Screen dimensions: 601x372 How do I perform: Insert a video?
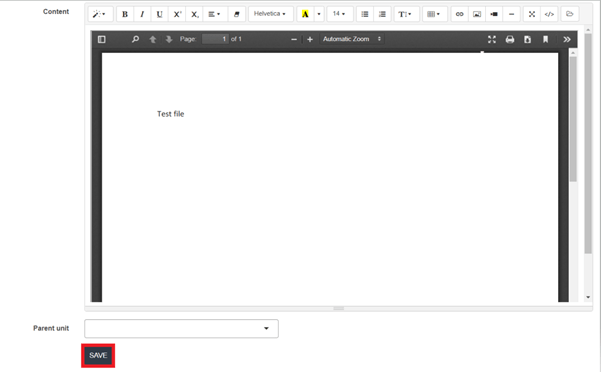494,14
